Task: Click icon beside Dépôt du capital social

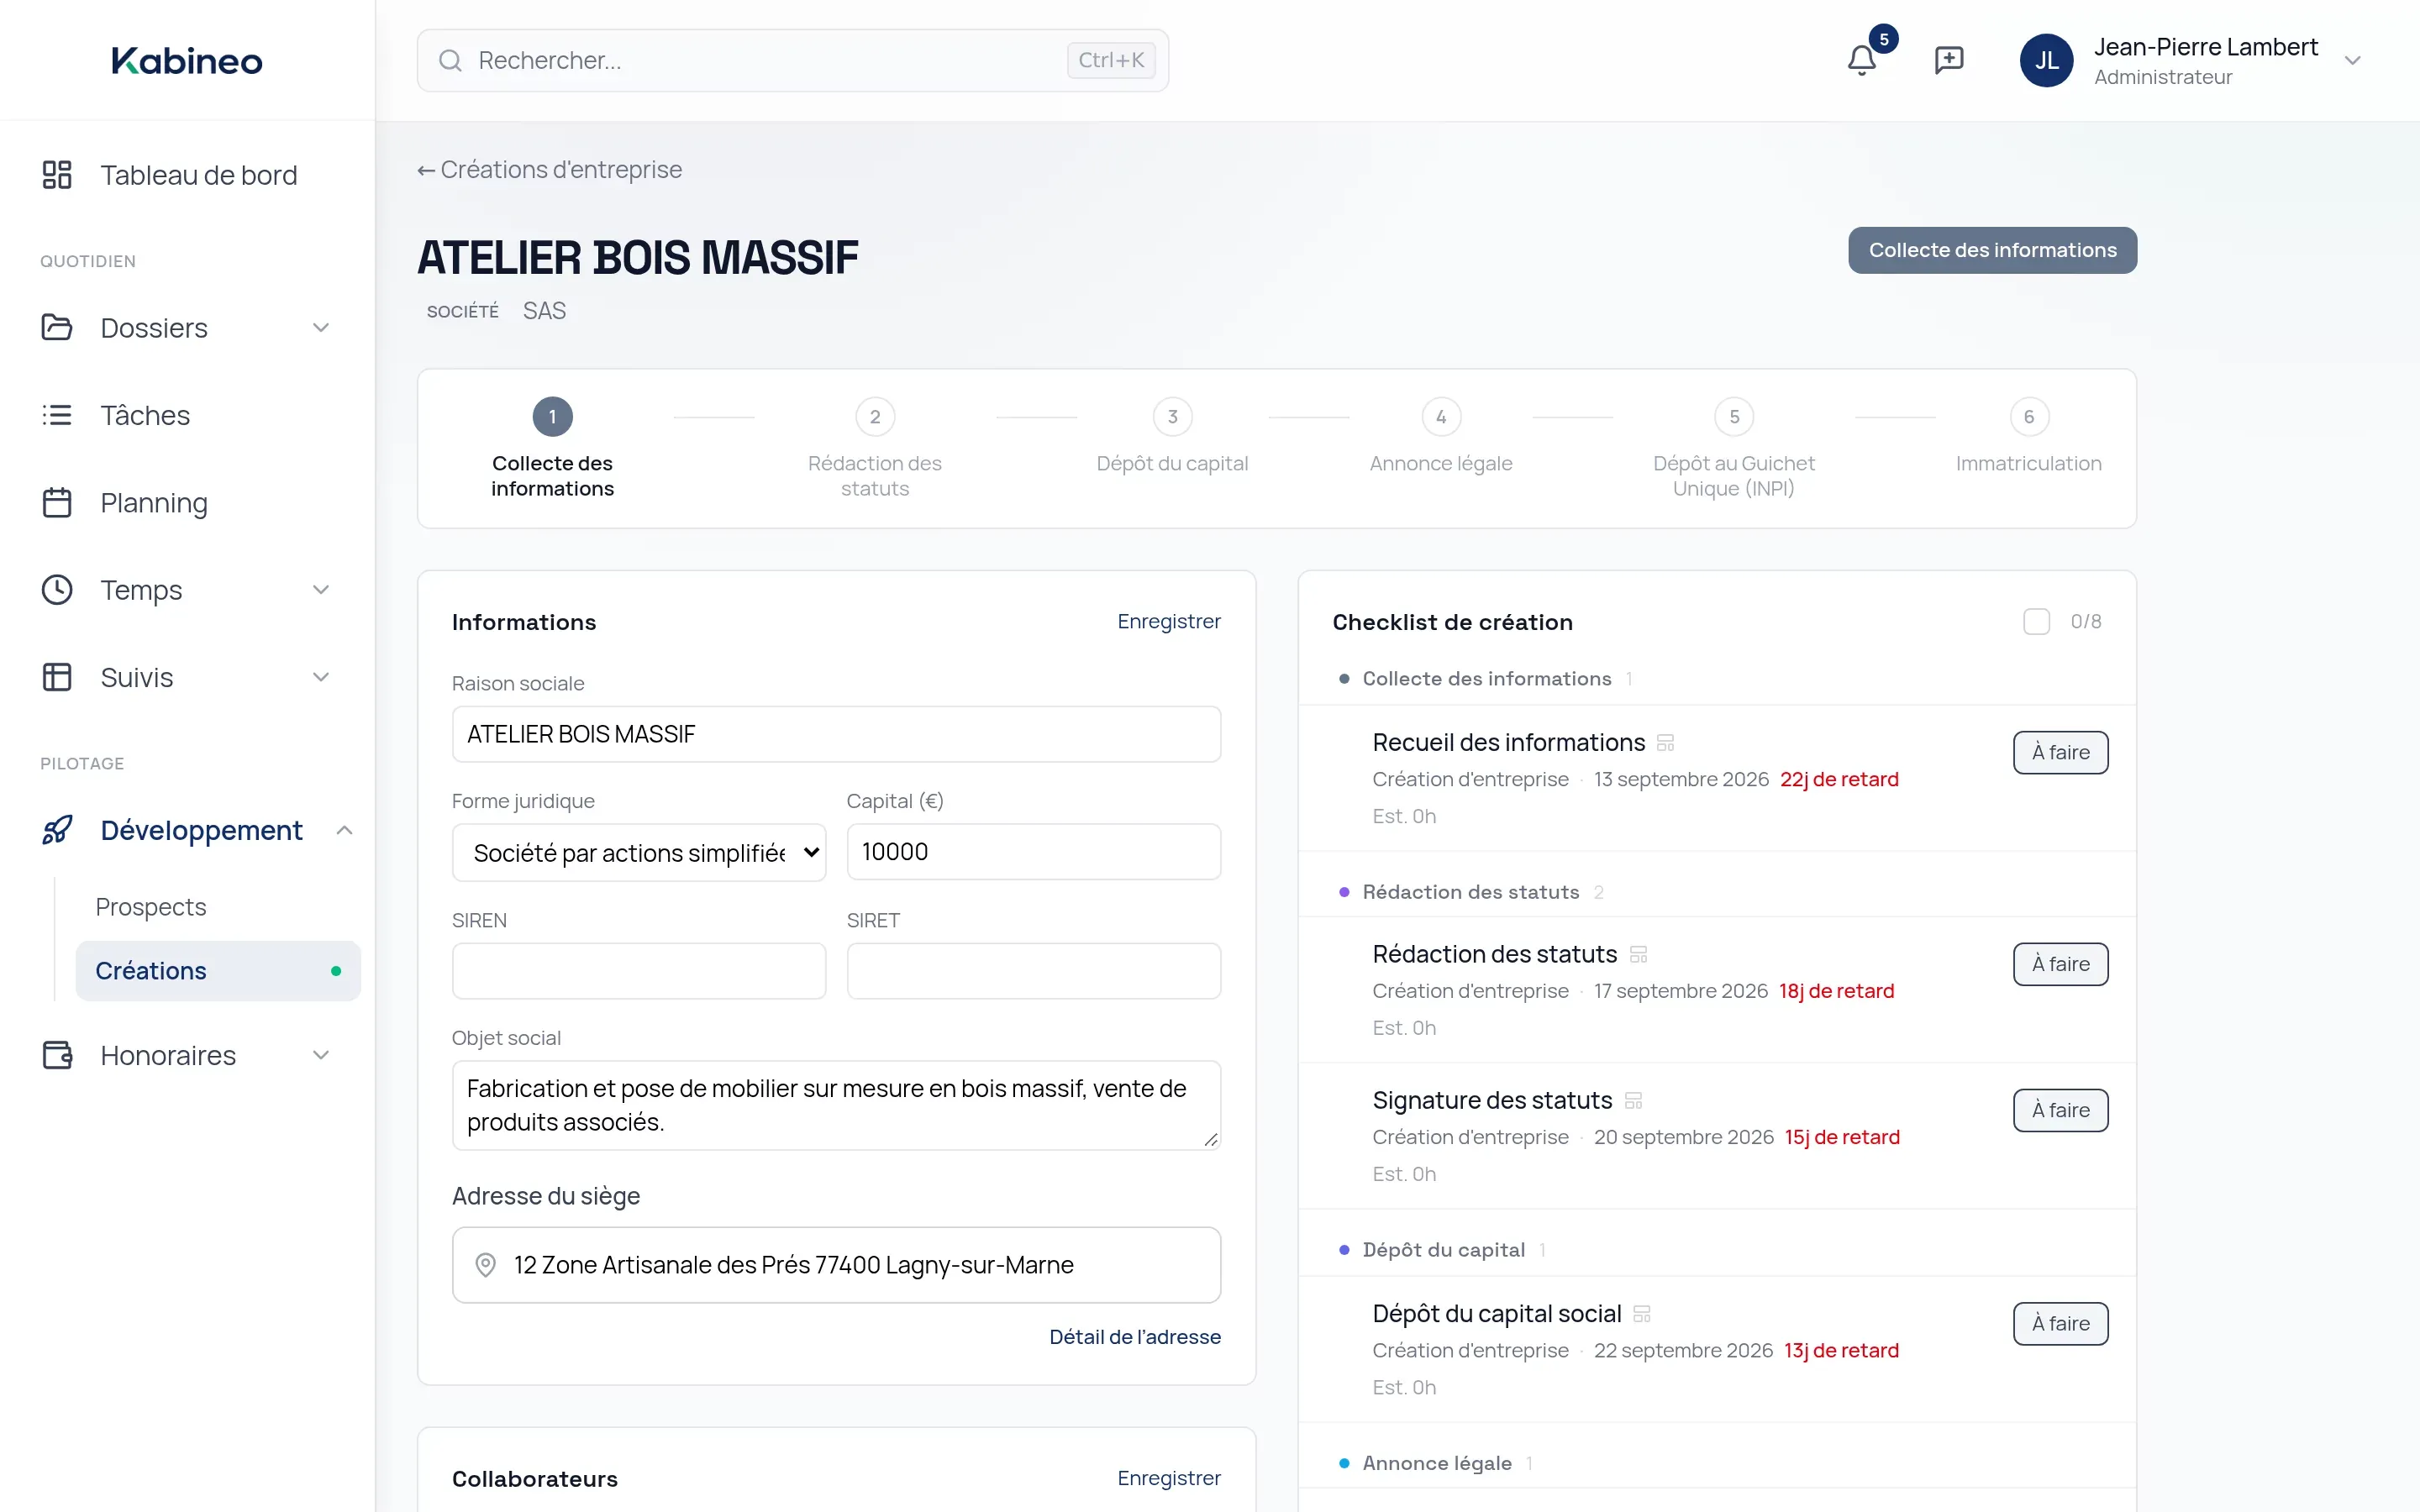Action: [x=1642, y=1314]
